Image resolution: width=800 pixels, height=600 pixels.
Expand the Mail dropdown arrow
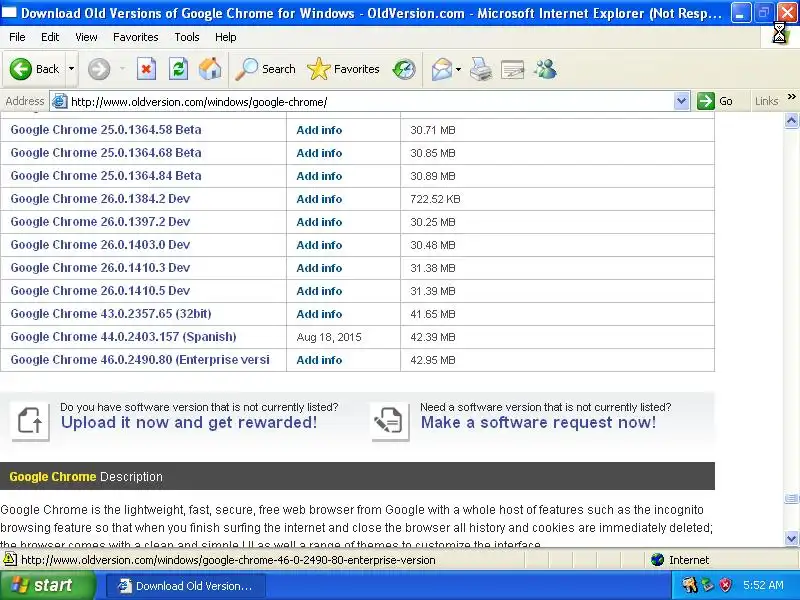coord(458,69)
